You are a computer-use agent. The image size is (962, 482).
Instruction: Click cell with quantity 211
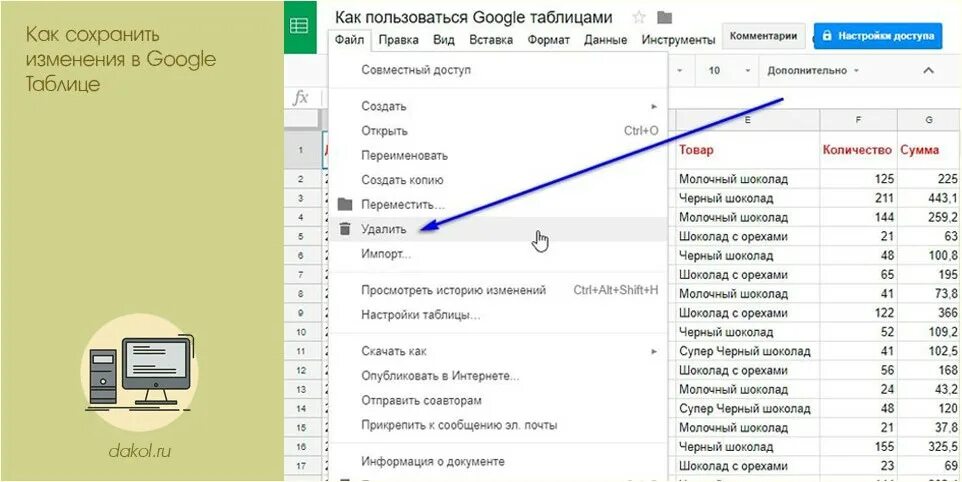(x=858, y=198)
